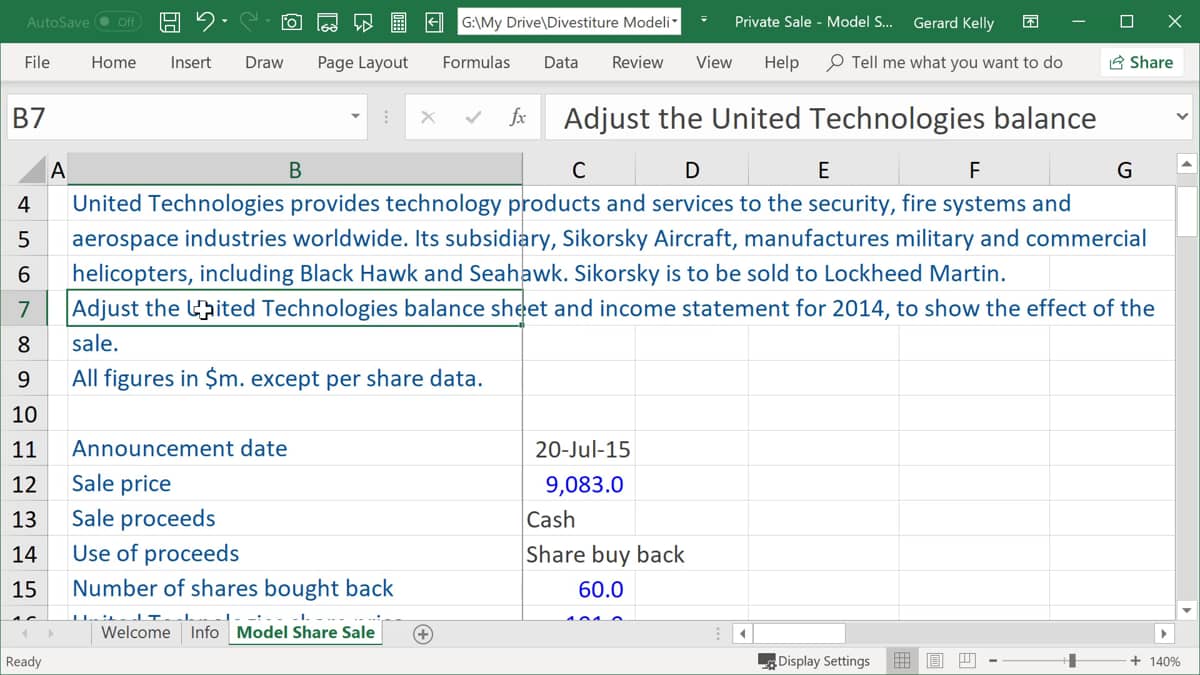The width and height of the screenshot is (1200, 675).
Task: Select the Use of proceeds label cell
Action: click(x=295, y=554)
